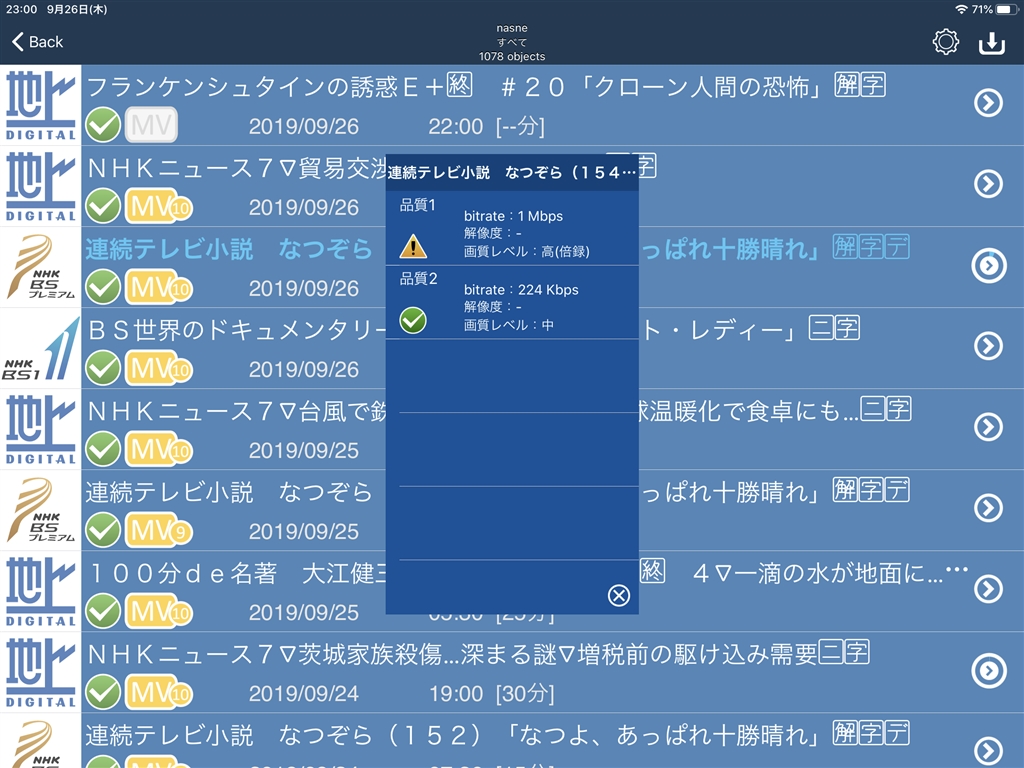Toggle green checkmark on NHKニュース7 貿易交渉 row
The image size is (1024, 768).
pyautogui.click(x=103, y=206)
